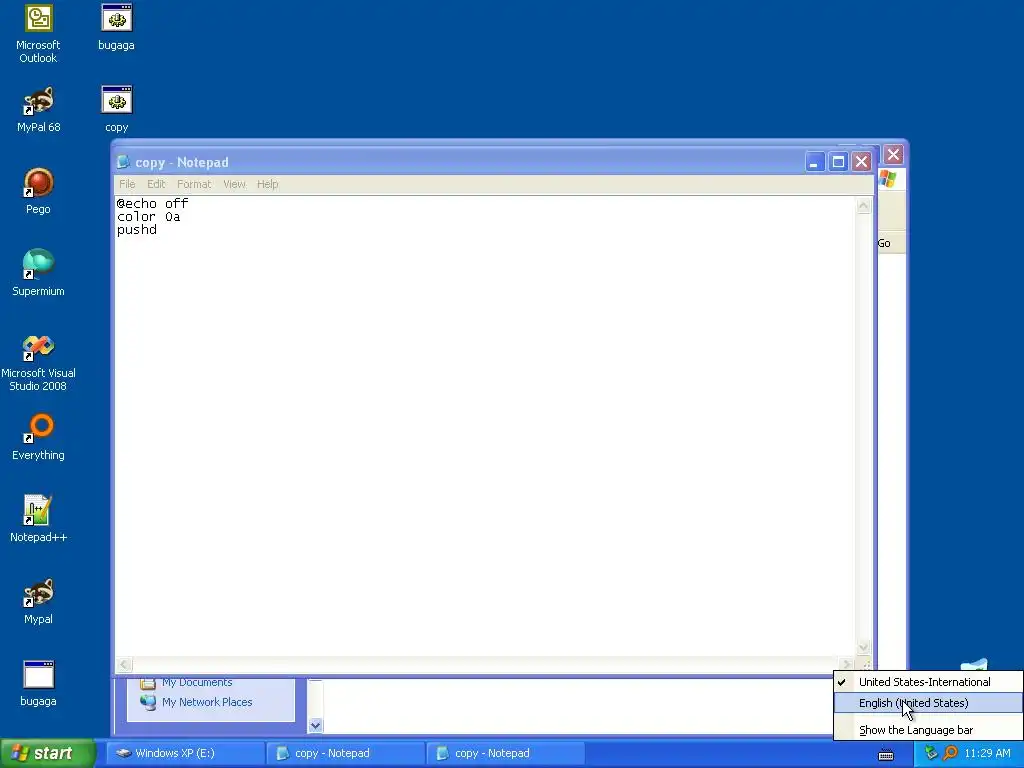Switch to the second copy - Notepad taskbar button

click(505, 753)
